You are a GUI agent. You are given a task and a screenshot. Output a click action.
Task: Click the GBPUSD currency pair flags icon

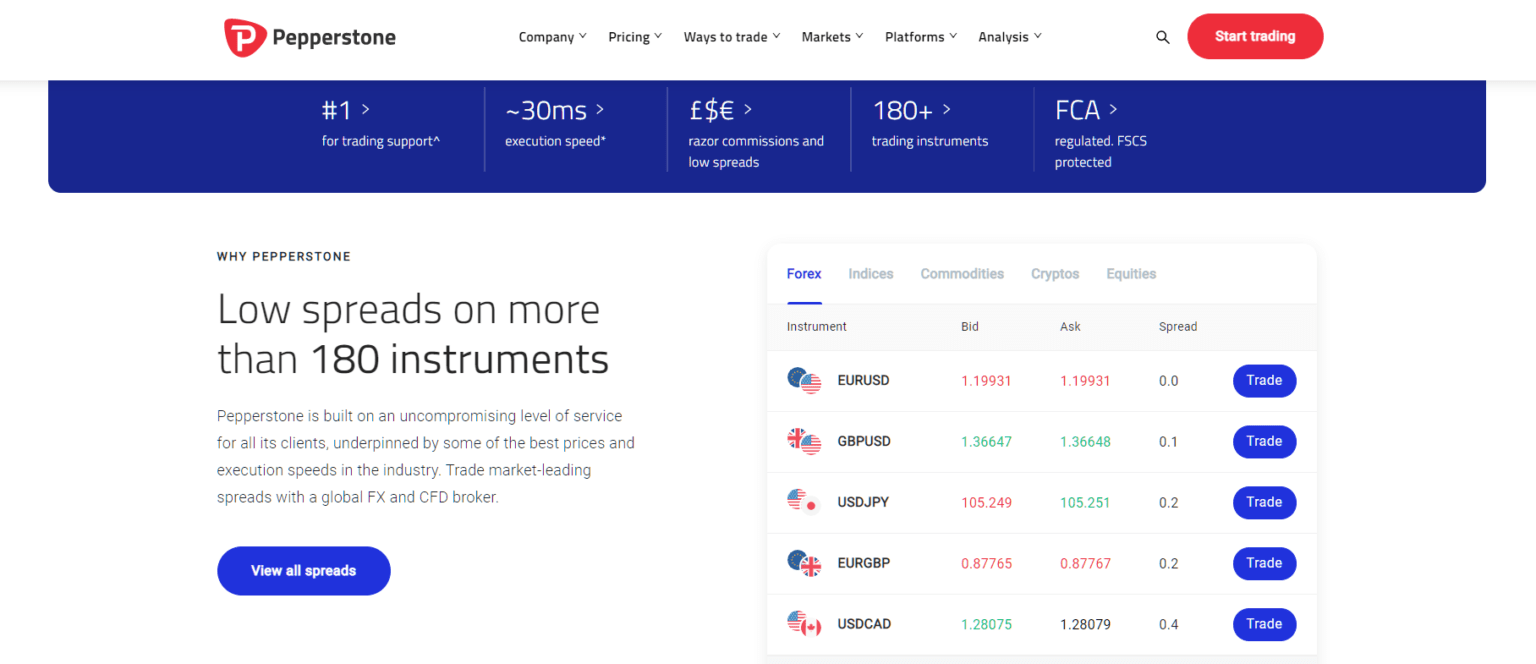pos(804,441)
